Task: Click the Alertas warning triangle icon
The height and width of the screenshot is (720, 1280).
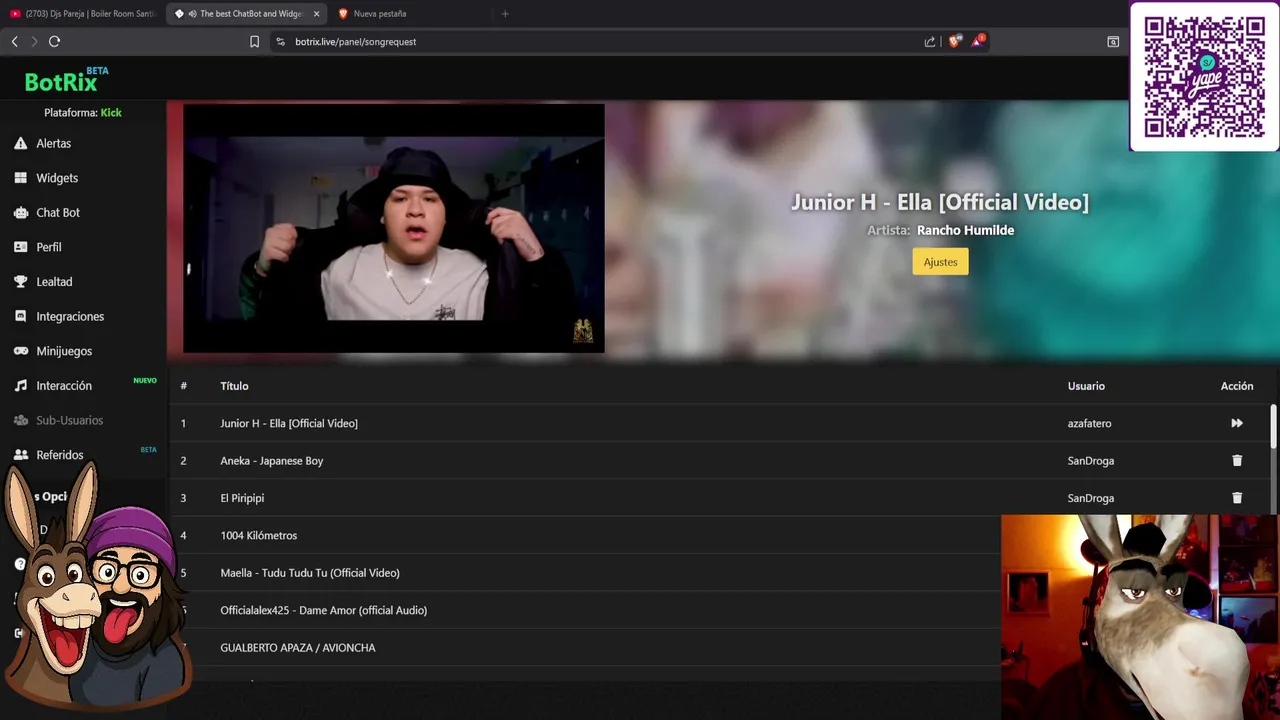Action: click(x=20, y=143)
